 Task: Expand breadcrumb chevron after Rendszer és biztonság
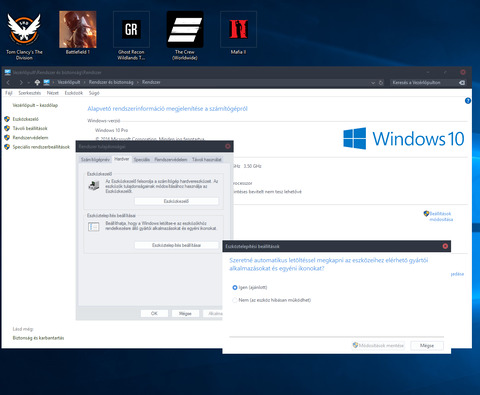click(x=138, y=82)
